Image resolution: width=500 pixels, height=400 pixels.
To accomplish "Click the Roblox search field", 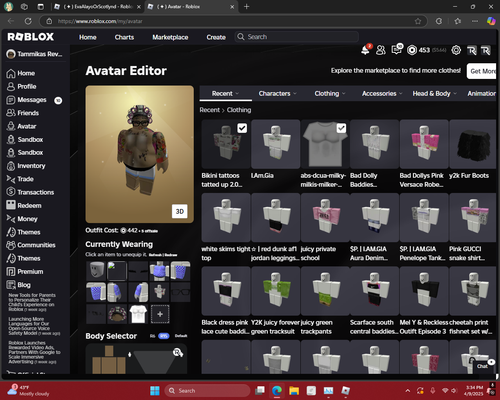I will tap(297, 37).
